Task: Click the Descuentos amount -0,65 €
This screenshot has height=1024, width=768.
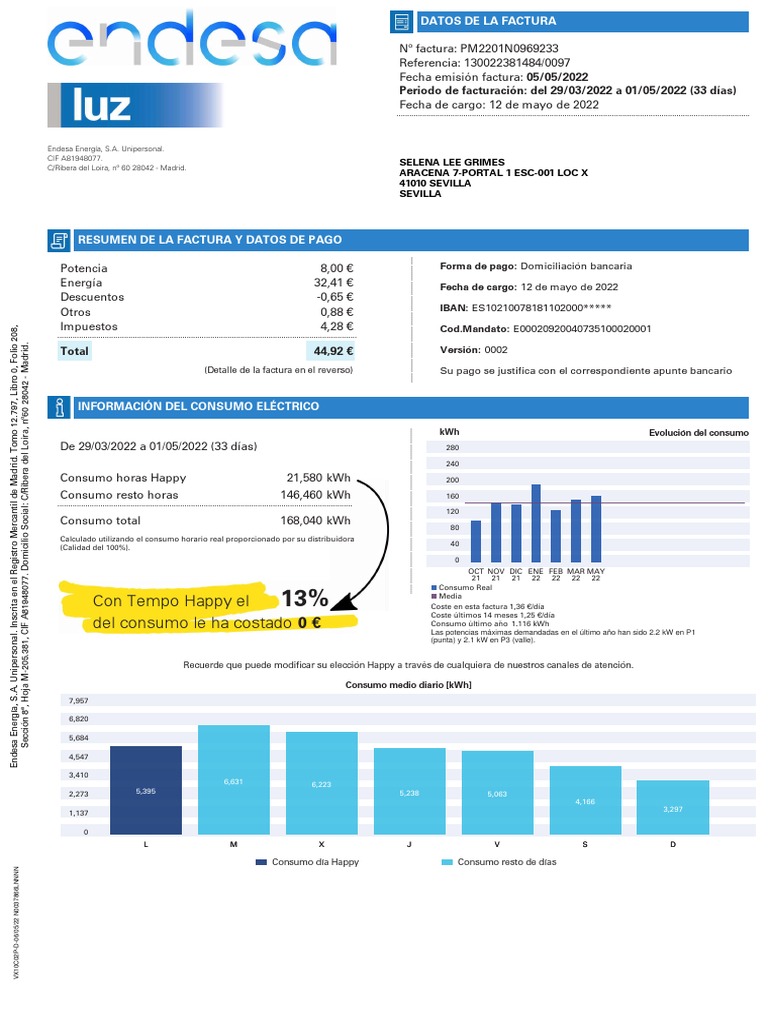Action: (334, 297)
